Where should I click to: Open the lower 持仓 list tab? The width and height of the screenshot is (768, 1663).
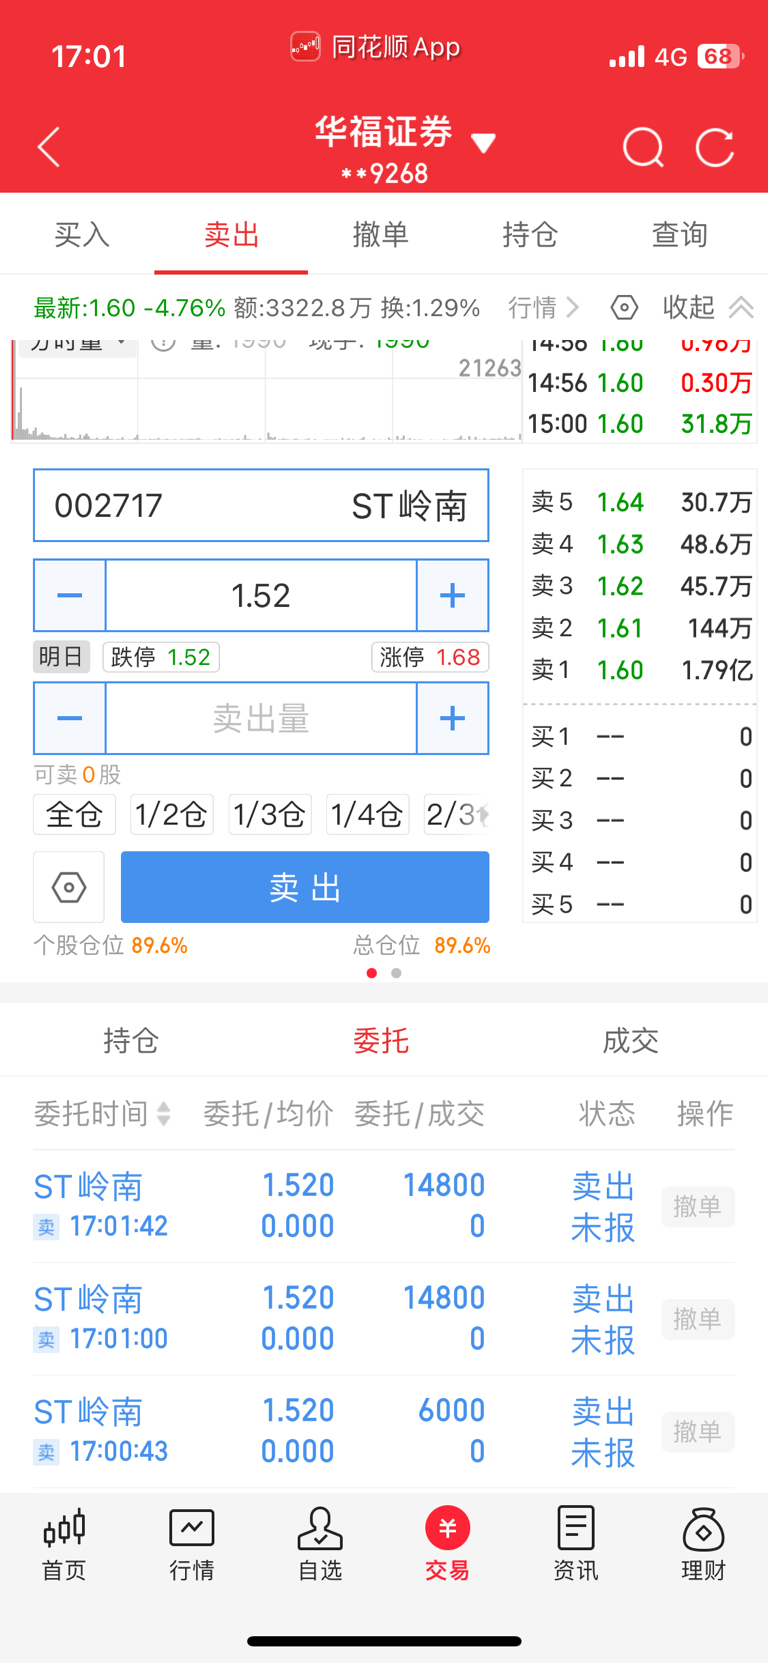tap(131, 1041)
